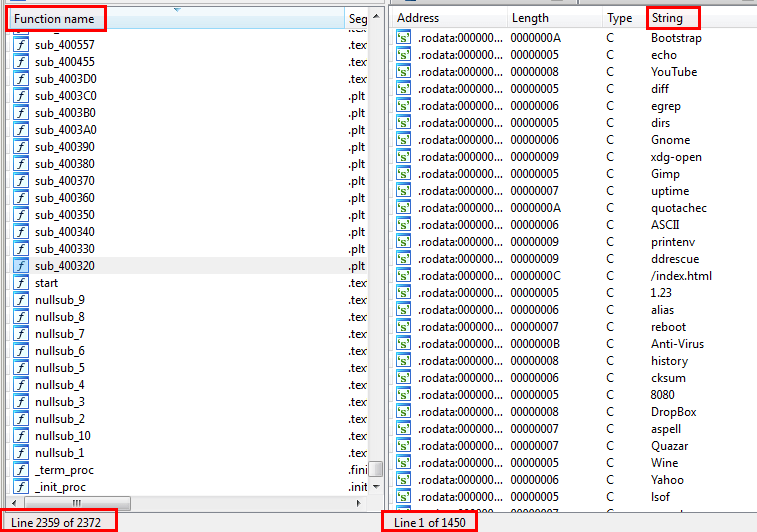Click function icon beside _term_proc
757x532 pixels.
click(x=20, y=470)
